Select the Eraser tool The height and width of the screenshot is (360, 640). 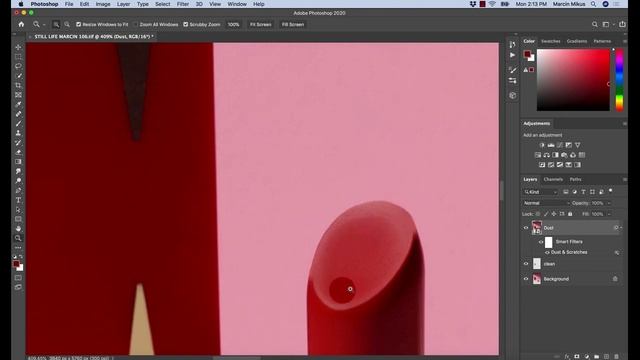click(18, 152)
